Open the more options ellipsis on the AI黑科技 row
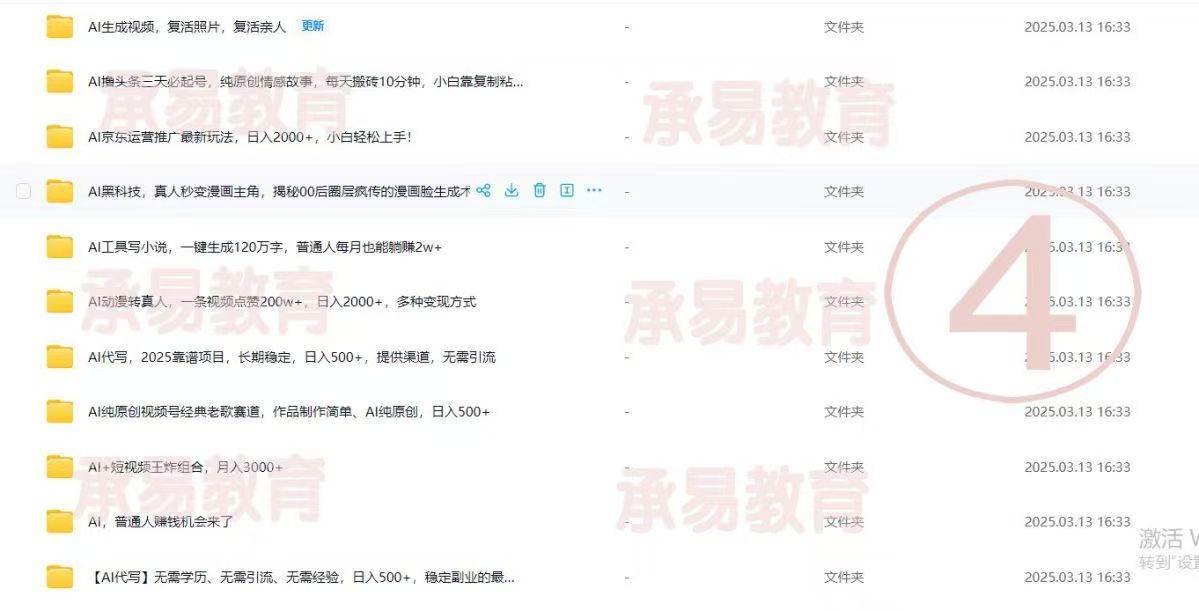The height and width of the screenshot is (611, 1199). tap(594, 190)
